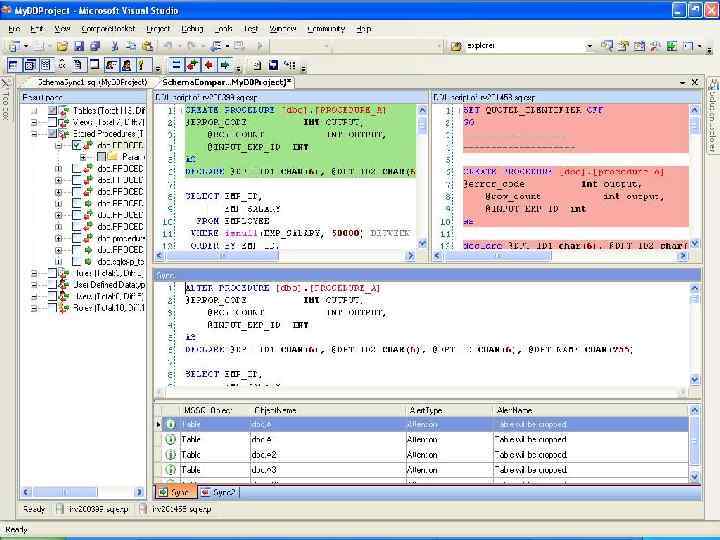This screenshot has width=720, height=540.
Task: Uncheck the checked procedure checkbox
Action: [x=77, y=146]
